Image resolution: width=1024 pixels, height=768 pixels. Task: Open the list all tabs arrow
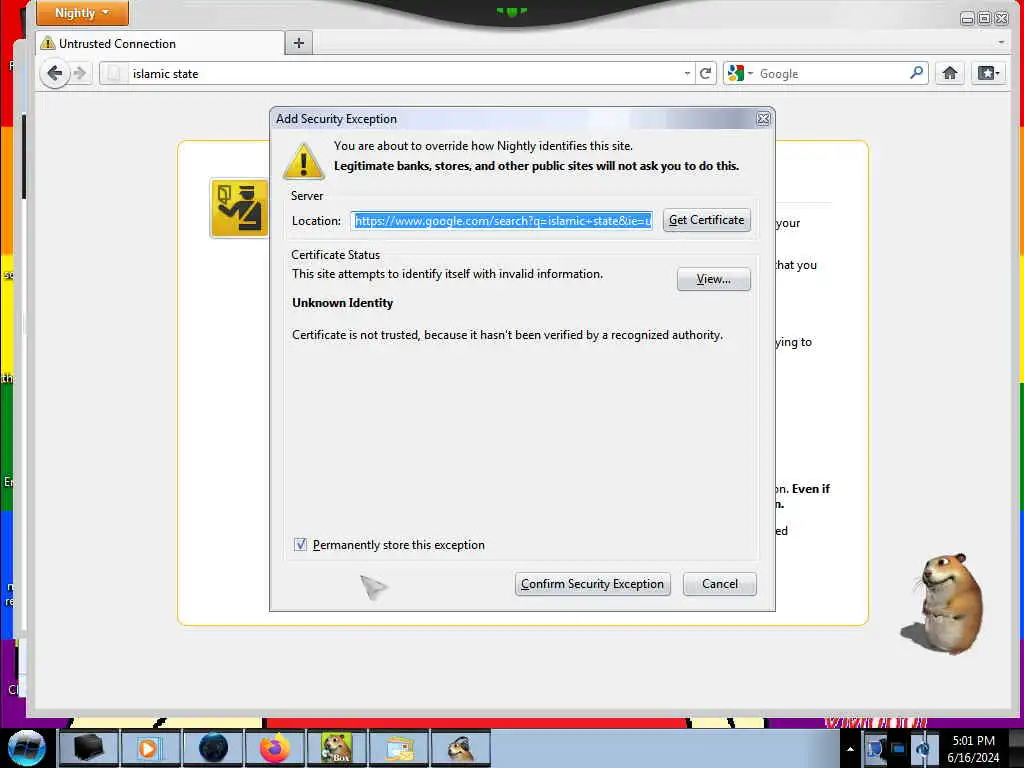click(x=1000, y=42)
